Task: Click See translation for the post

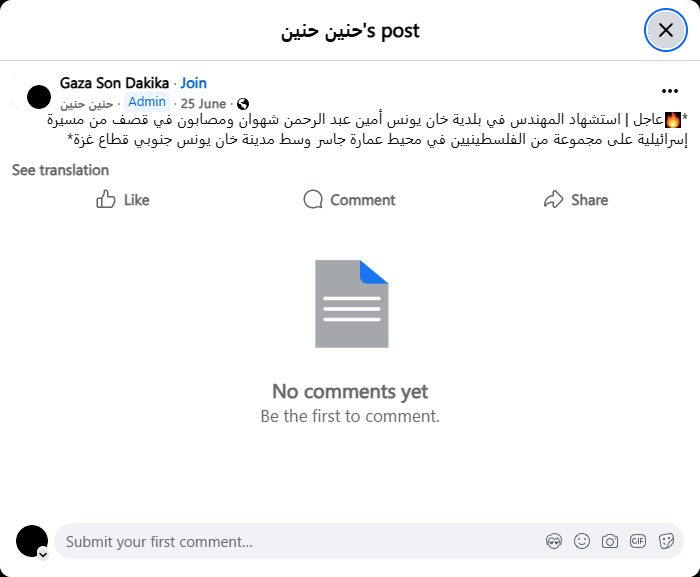Action: (60, 170)
